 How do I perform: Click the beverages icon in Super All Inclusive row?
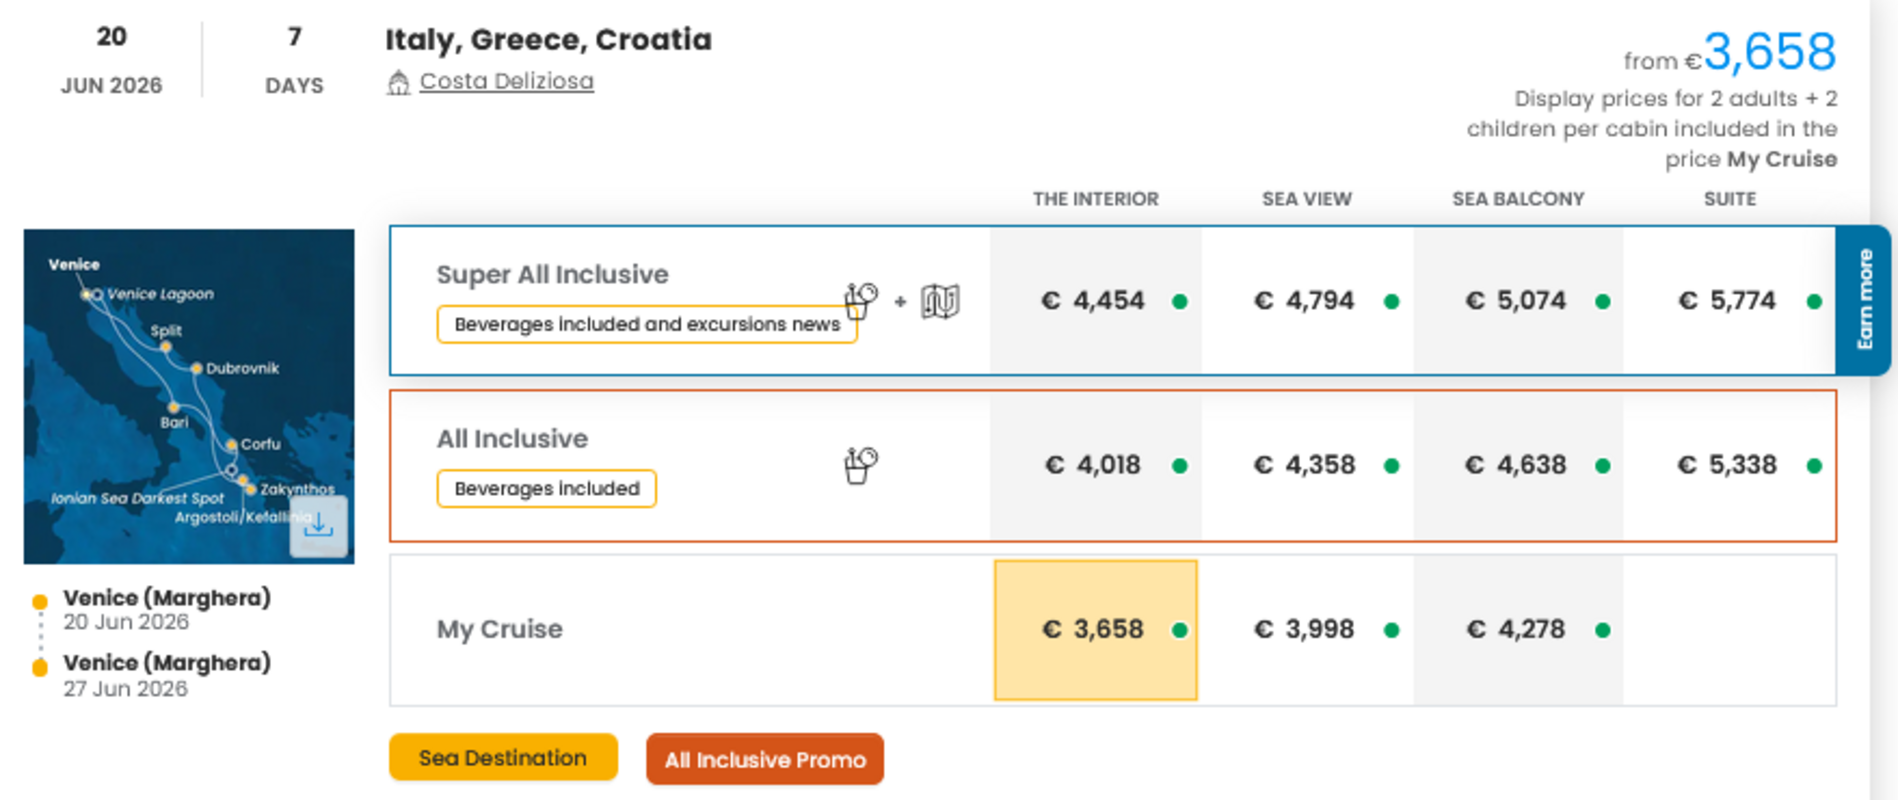point(860,300)
